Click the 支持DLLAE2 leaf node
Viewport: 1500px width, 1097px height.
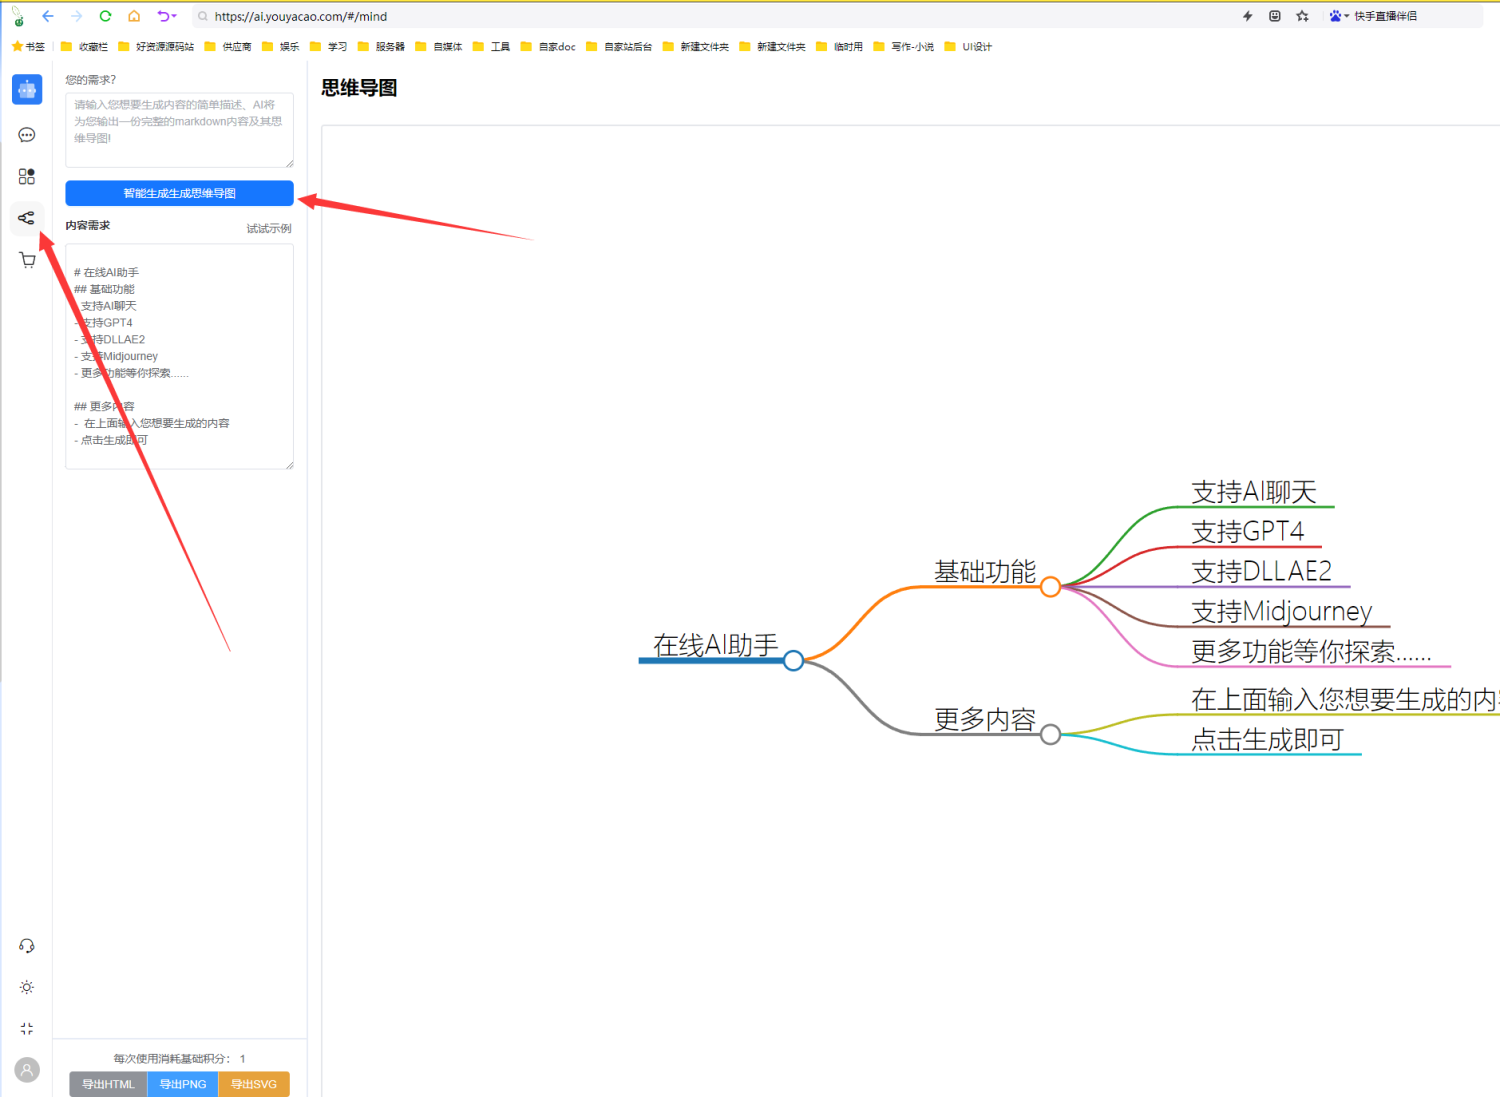coord(1262,571)
